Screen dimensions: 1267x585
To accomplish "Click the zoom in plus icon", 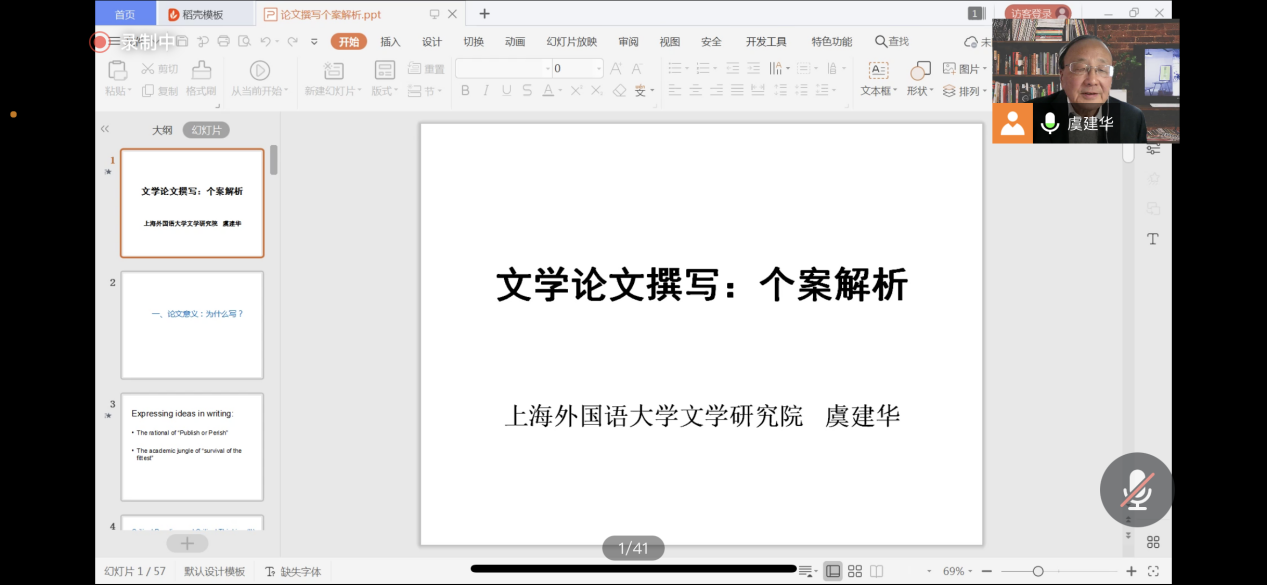I will [x=1131, y=571].
